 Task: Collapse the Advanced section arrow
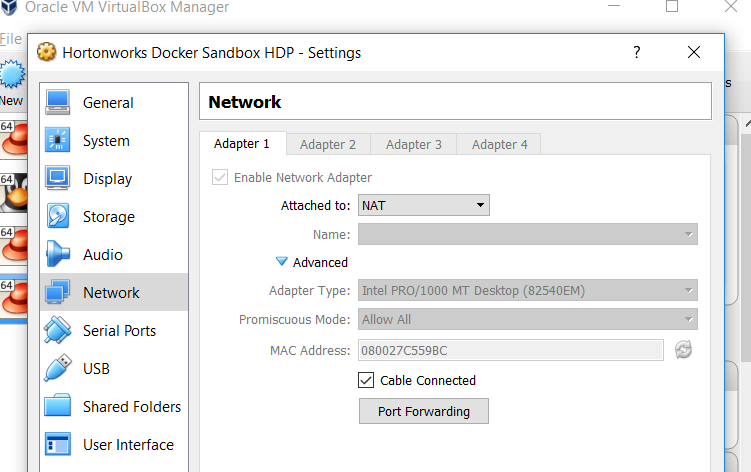[x=282, y=262]
